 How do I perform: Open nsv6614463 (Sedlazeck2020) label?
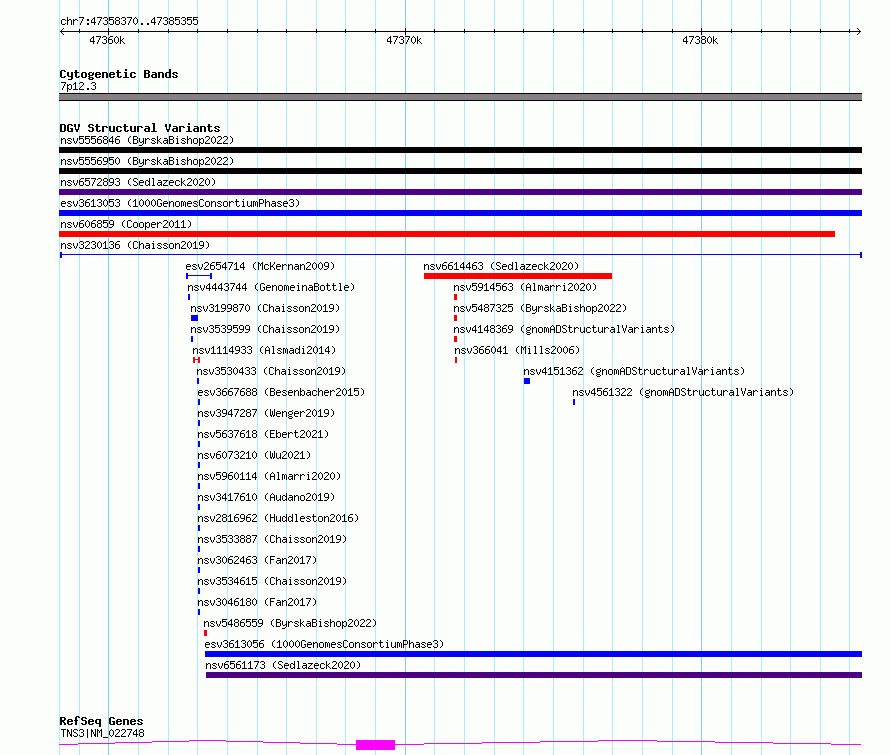[x=501, y=266]
